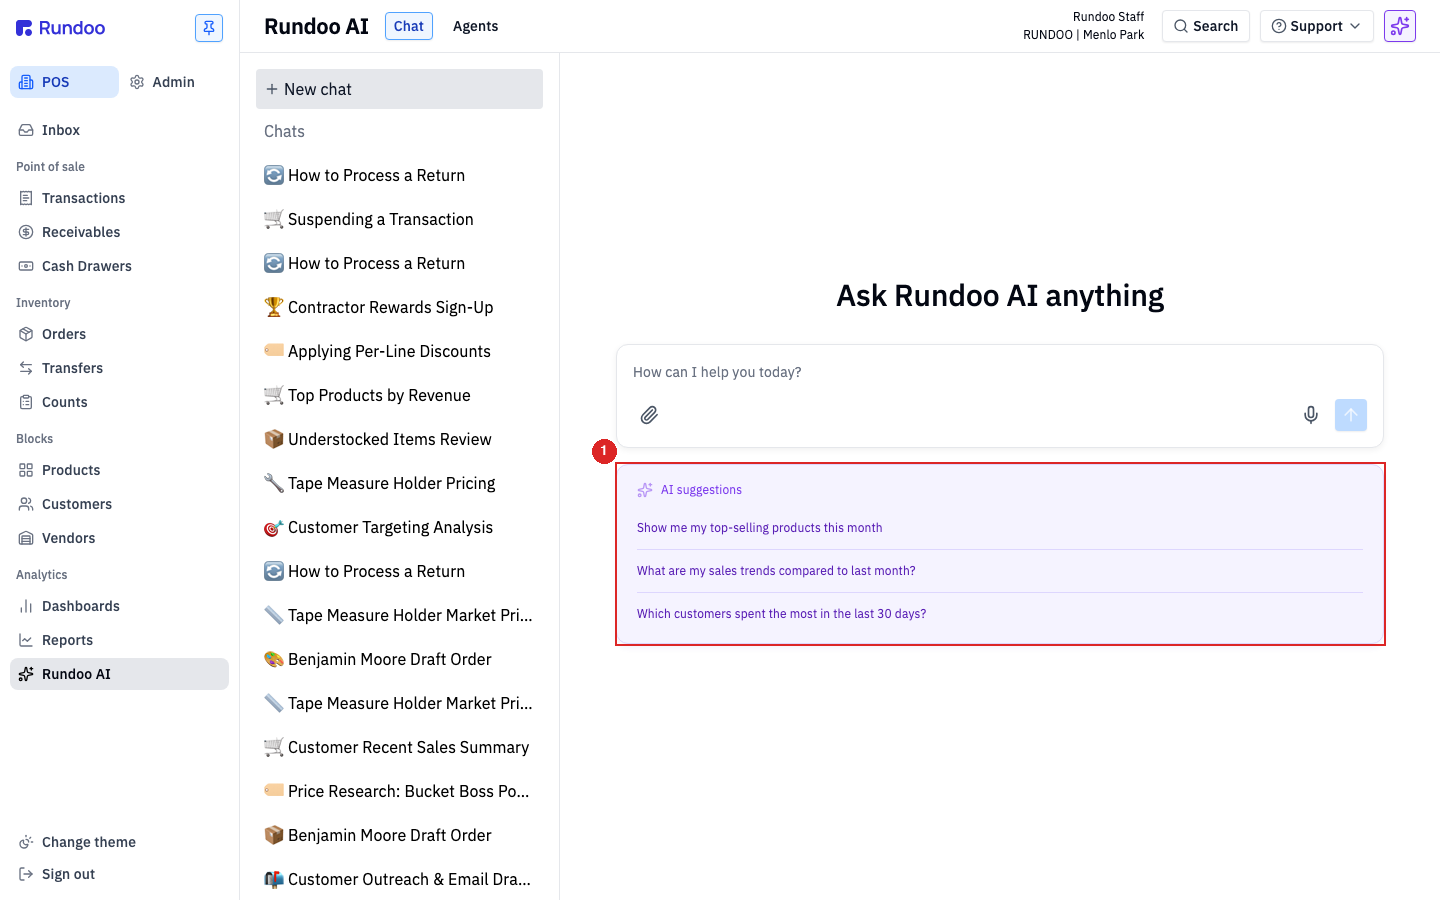Go to Receivables
The height and width of the screenshot is (900, 1440).
coord(120,232)
